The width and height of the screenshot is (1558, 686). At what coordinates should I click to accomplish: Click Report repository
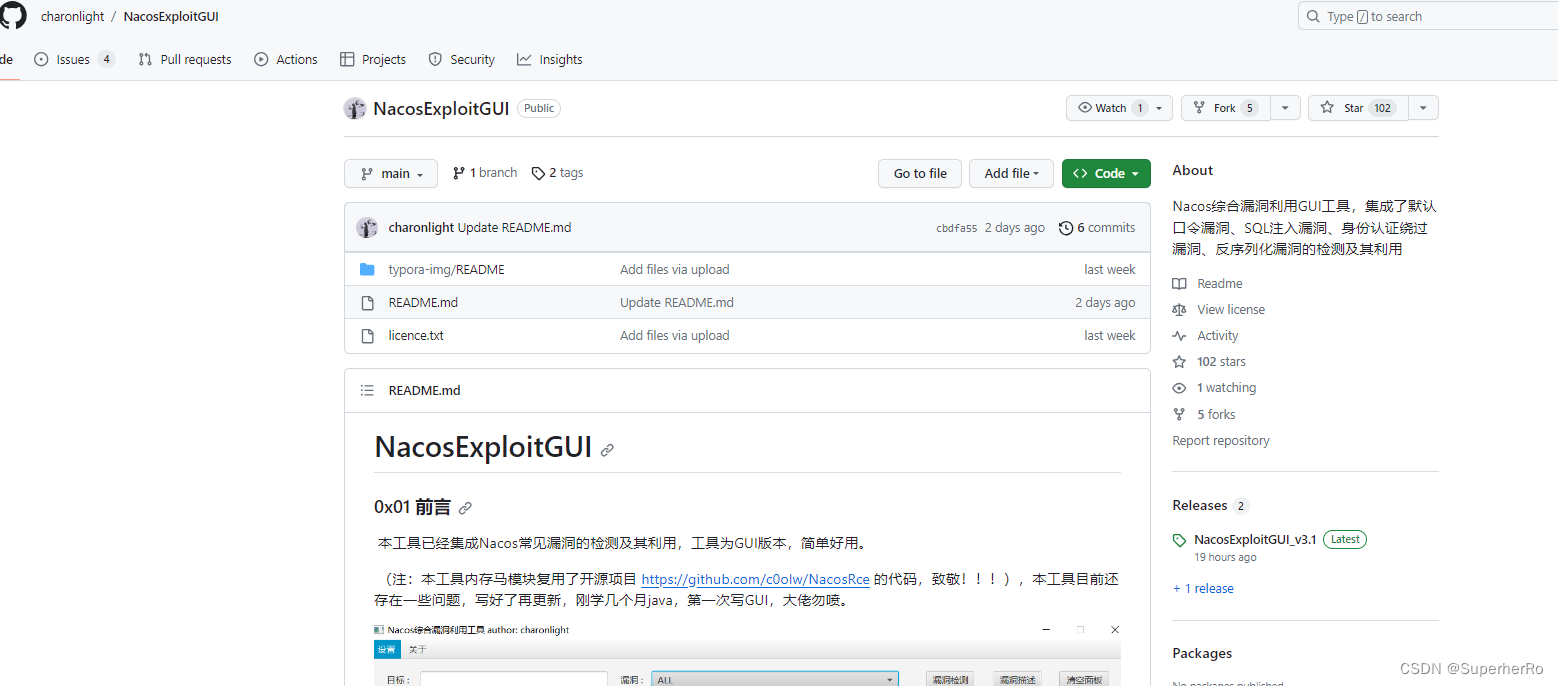(1221, 440)
